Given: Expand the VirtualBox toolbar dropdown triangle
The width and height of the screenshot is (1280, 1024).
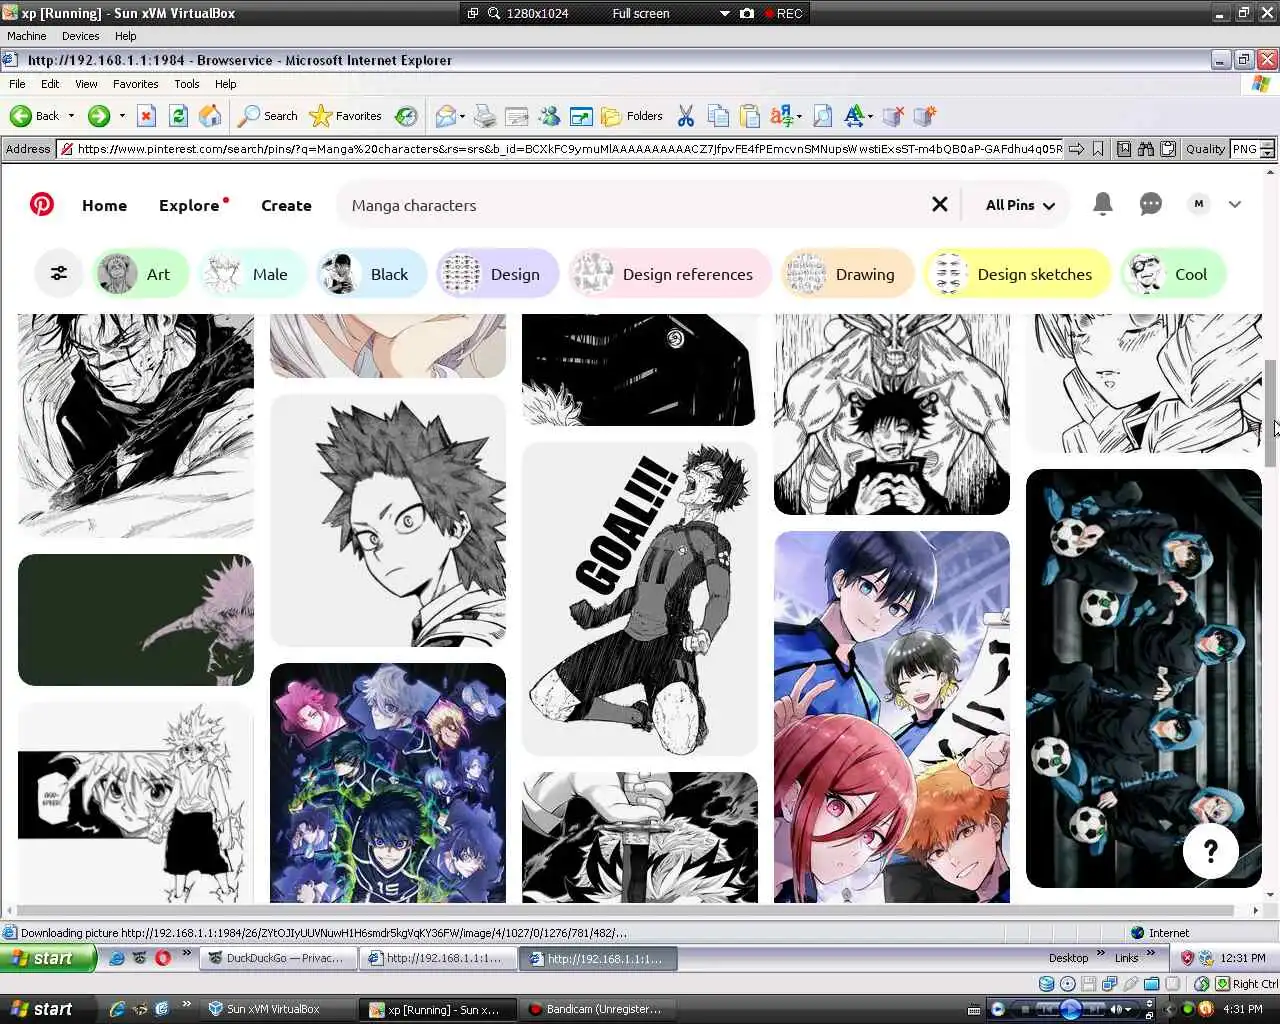Looking at the screenshot, I should (x=725, y=14).
